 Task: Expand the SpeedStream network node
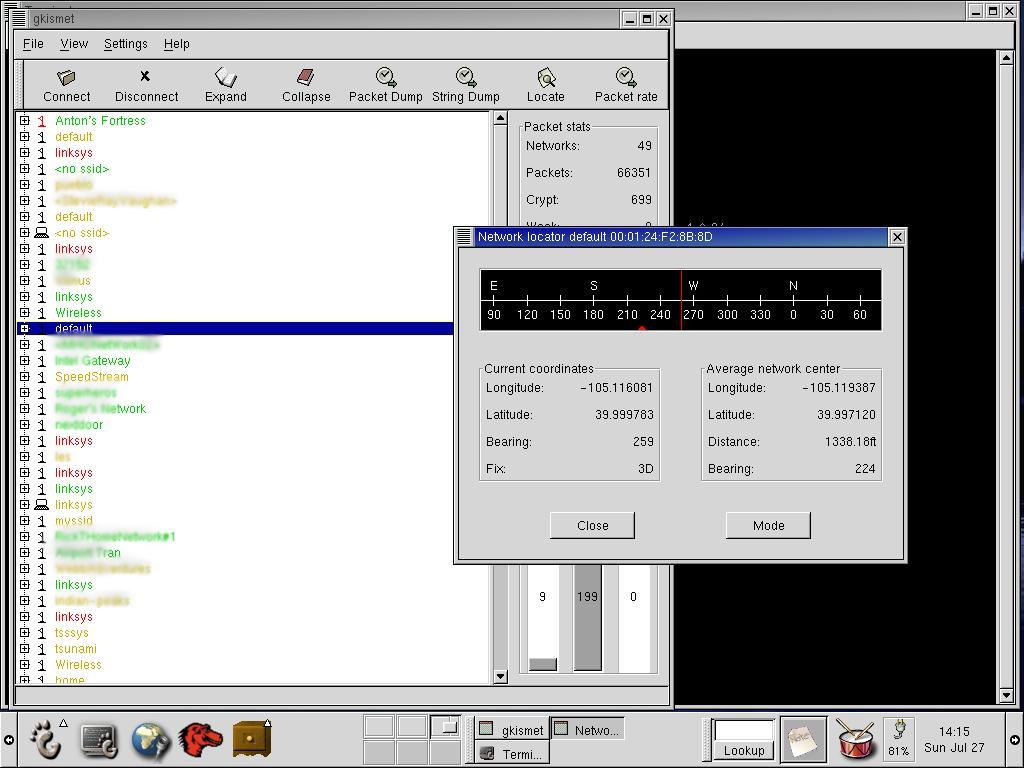click(25, 377)
